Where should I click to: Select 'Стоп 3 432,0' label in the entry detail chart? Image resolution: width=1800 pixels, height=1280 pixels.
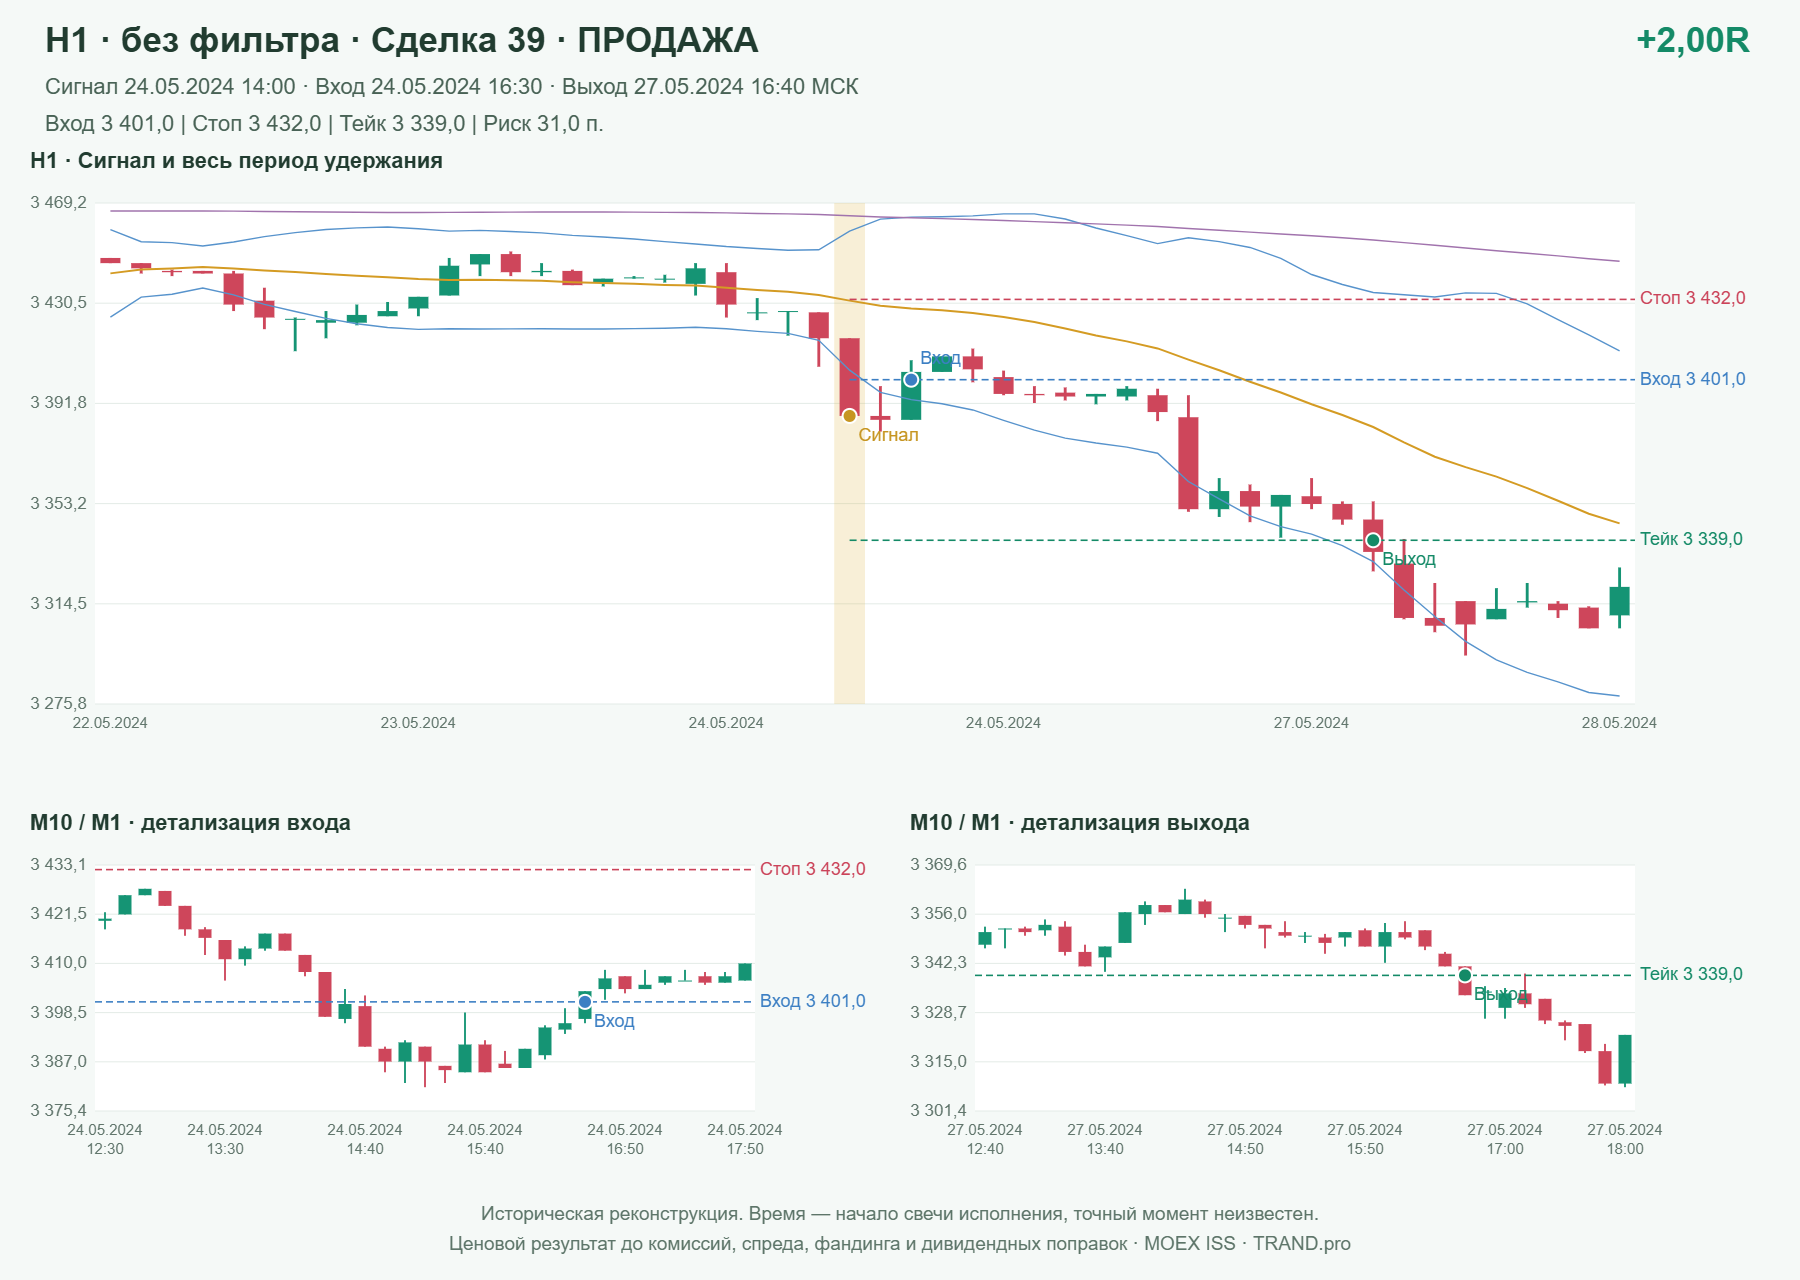coord(813,869)
